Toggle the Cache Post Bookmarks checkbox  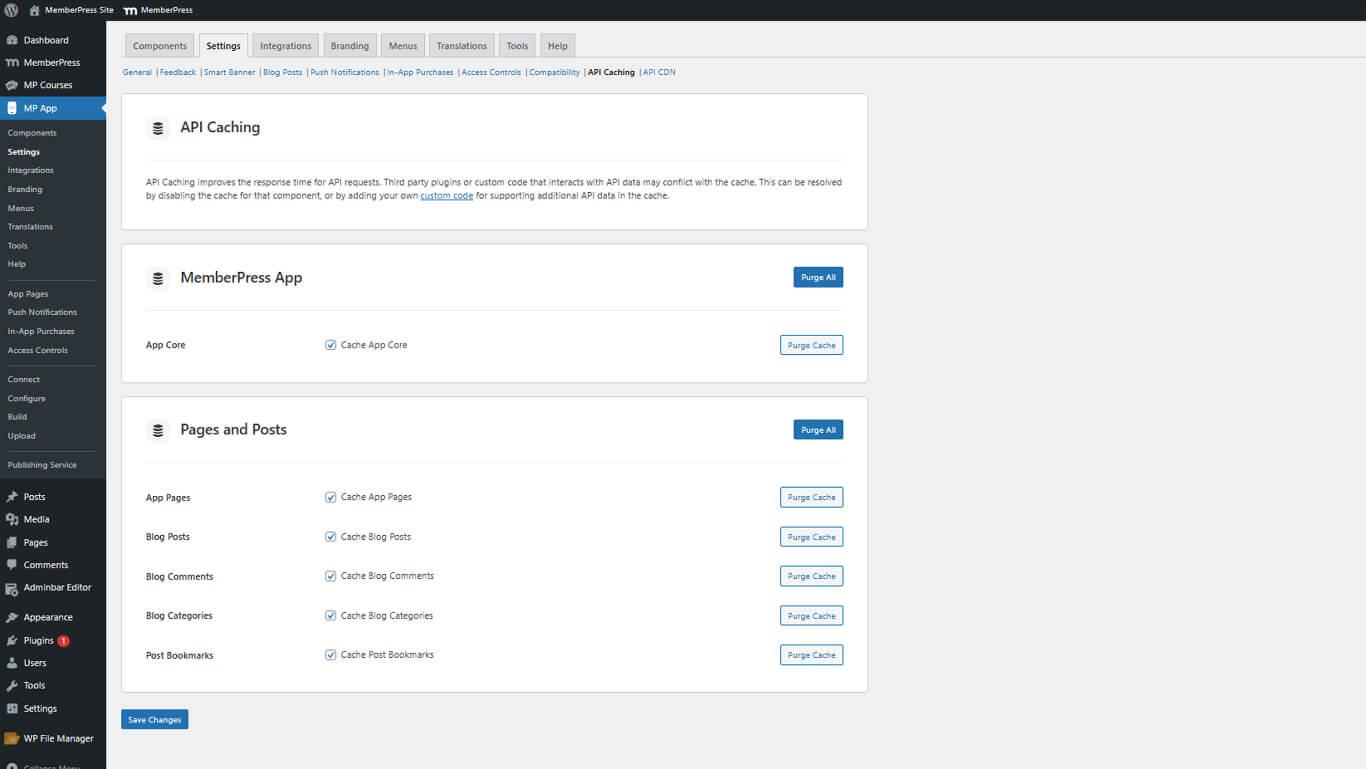(x=331, y=655)
